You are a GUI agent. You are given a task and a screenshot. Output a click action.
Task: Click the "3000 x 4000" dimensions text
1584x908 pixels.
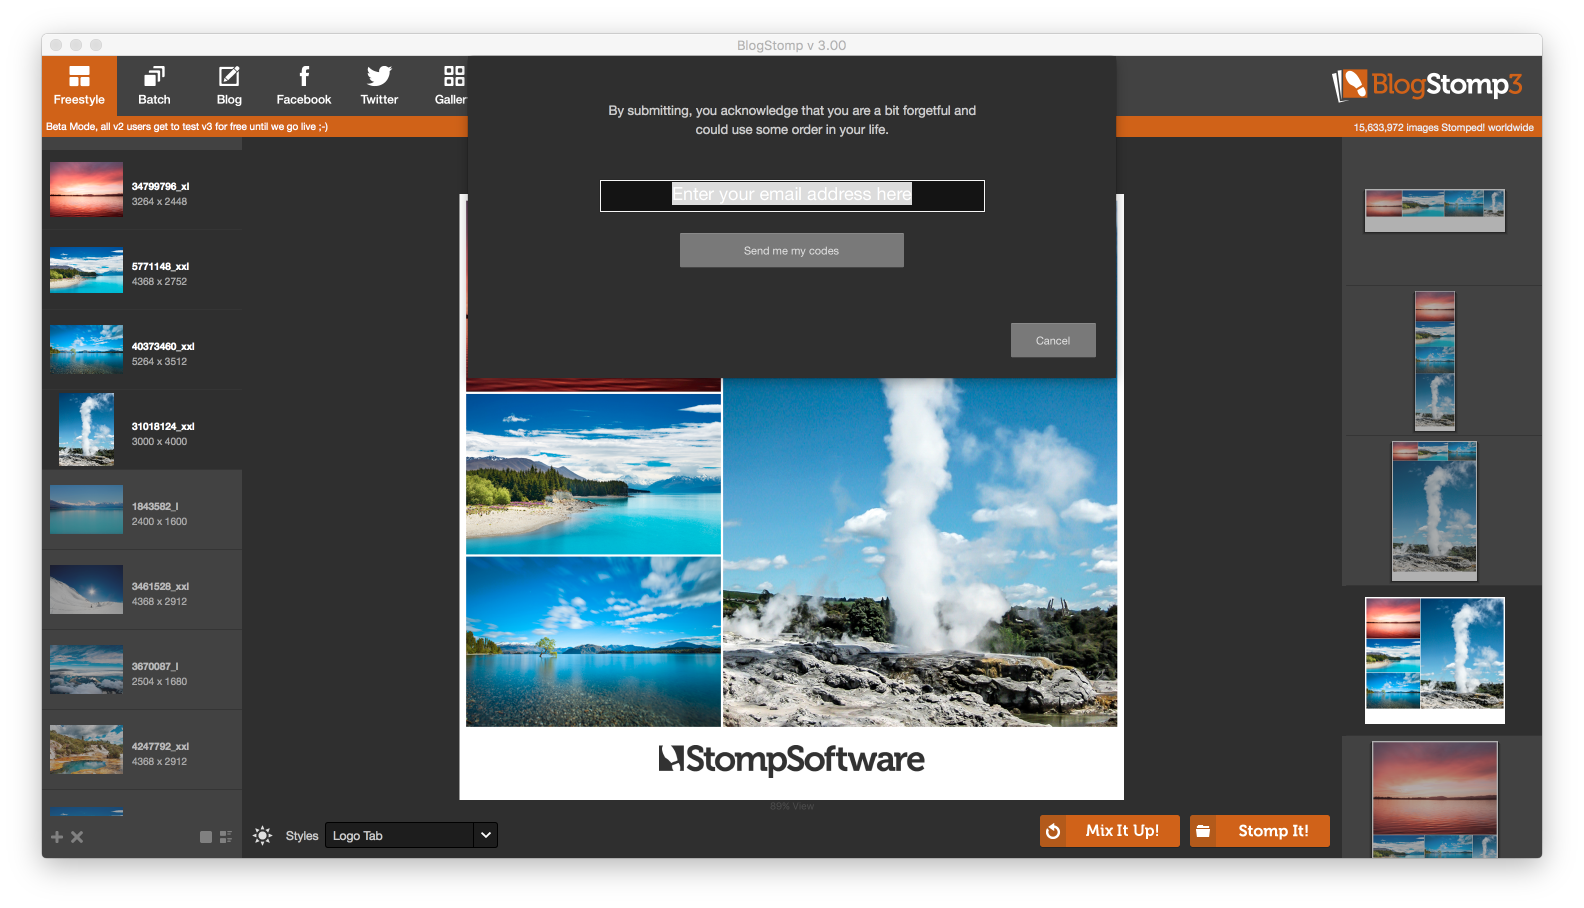pyautogui.click(x=159, y=442)
